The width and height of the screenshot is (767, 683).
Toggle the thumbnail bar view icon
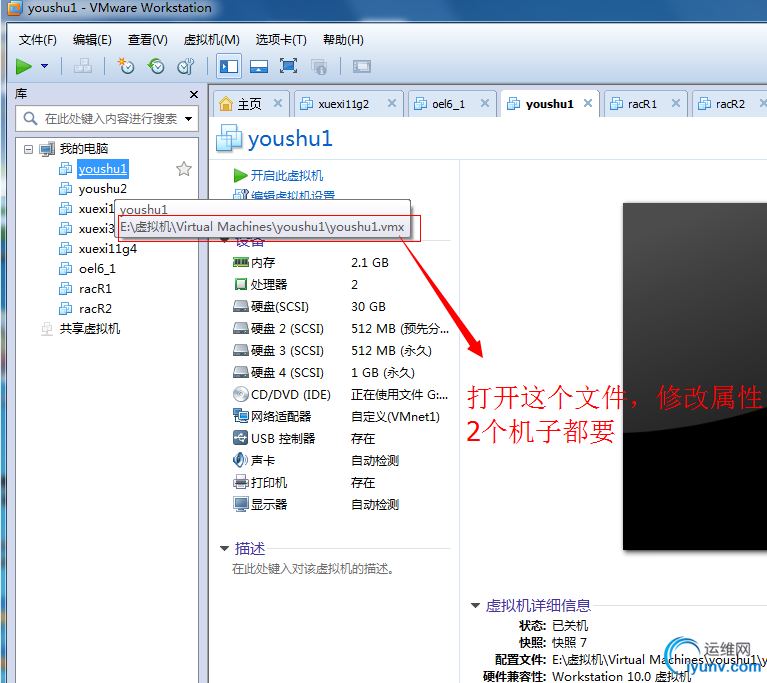(259, 66)
